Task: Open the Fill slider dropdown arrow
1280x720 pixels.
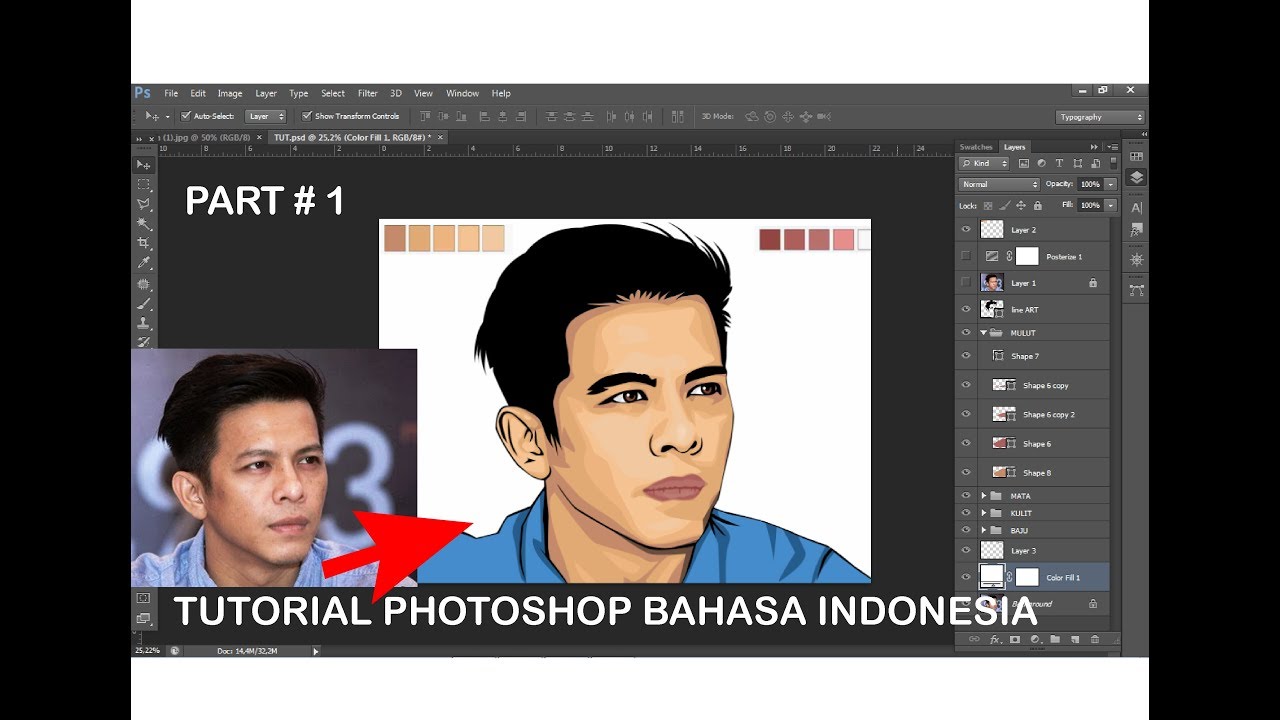Action: point(1110,205)
